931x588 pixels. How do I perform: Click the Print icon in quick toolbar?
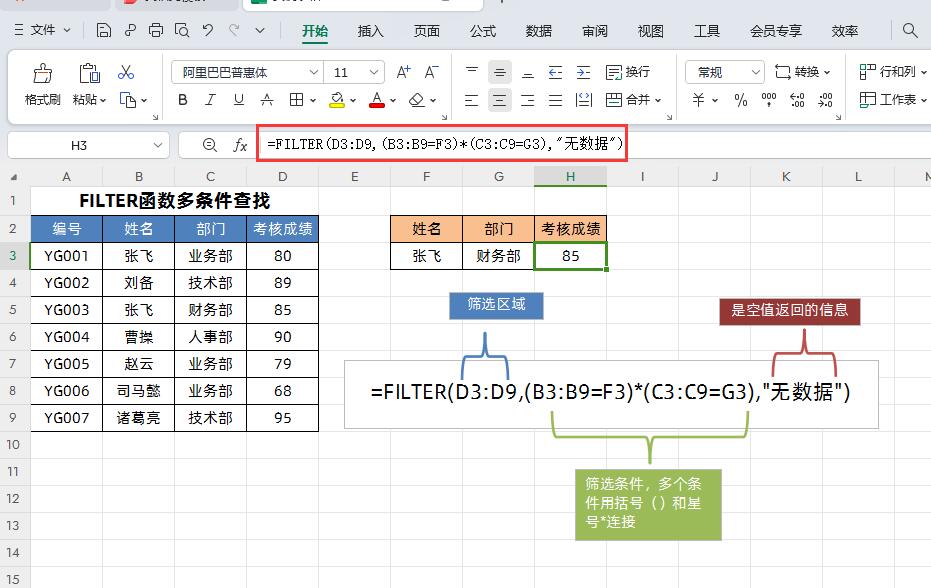(x=156, y=31)
